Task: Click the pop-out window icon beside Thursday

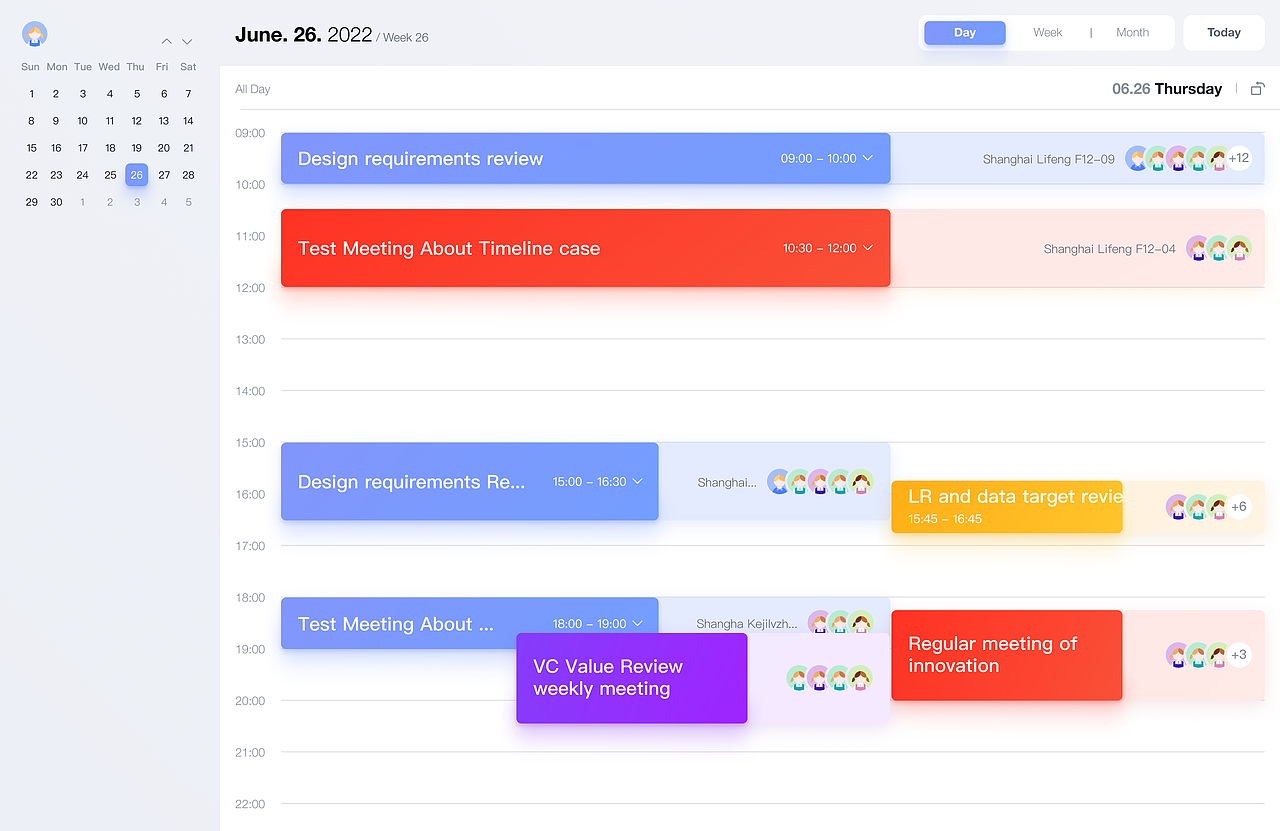Action: point(1258,89)
